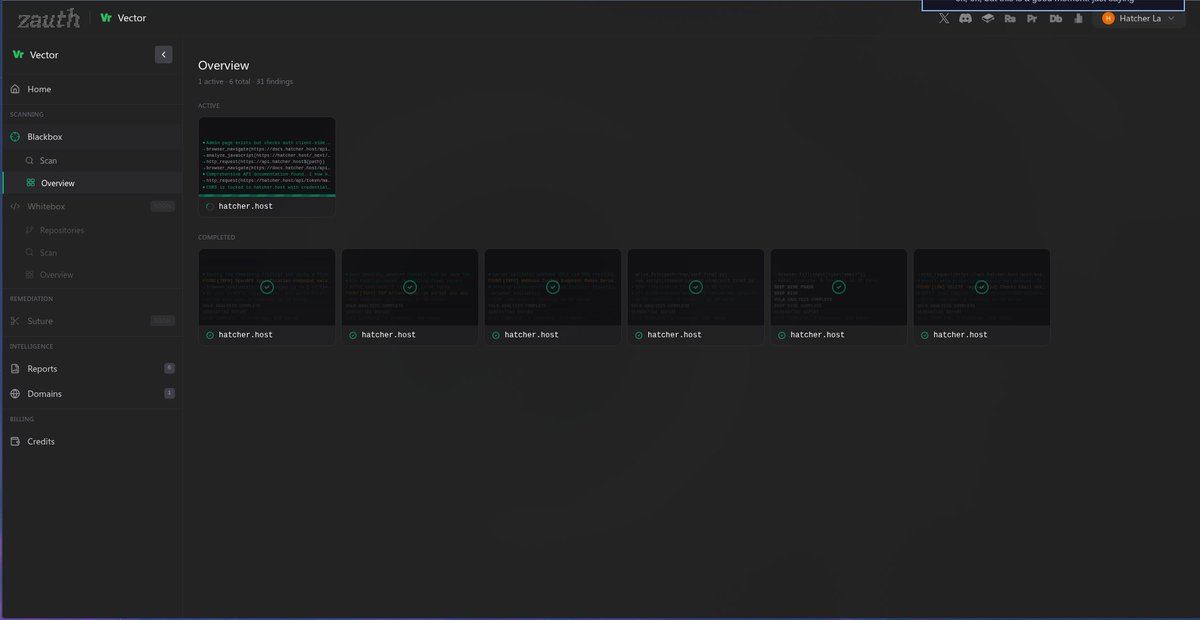Open the stacked books docs icon
Image resolution: width=1200 pixels, height=620 pixels.
[x=988, y=18]
